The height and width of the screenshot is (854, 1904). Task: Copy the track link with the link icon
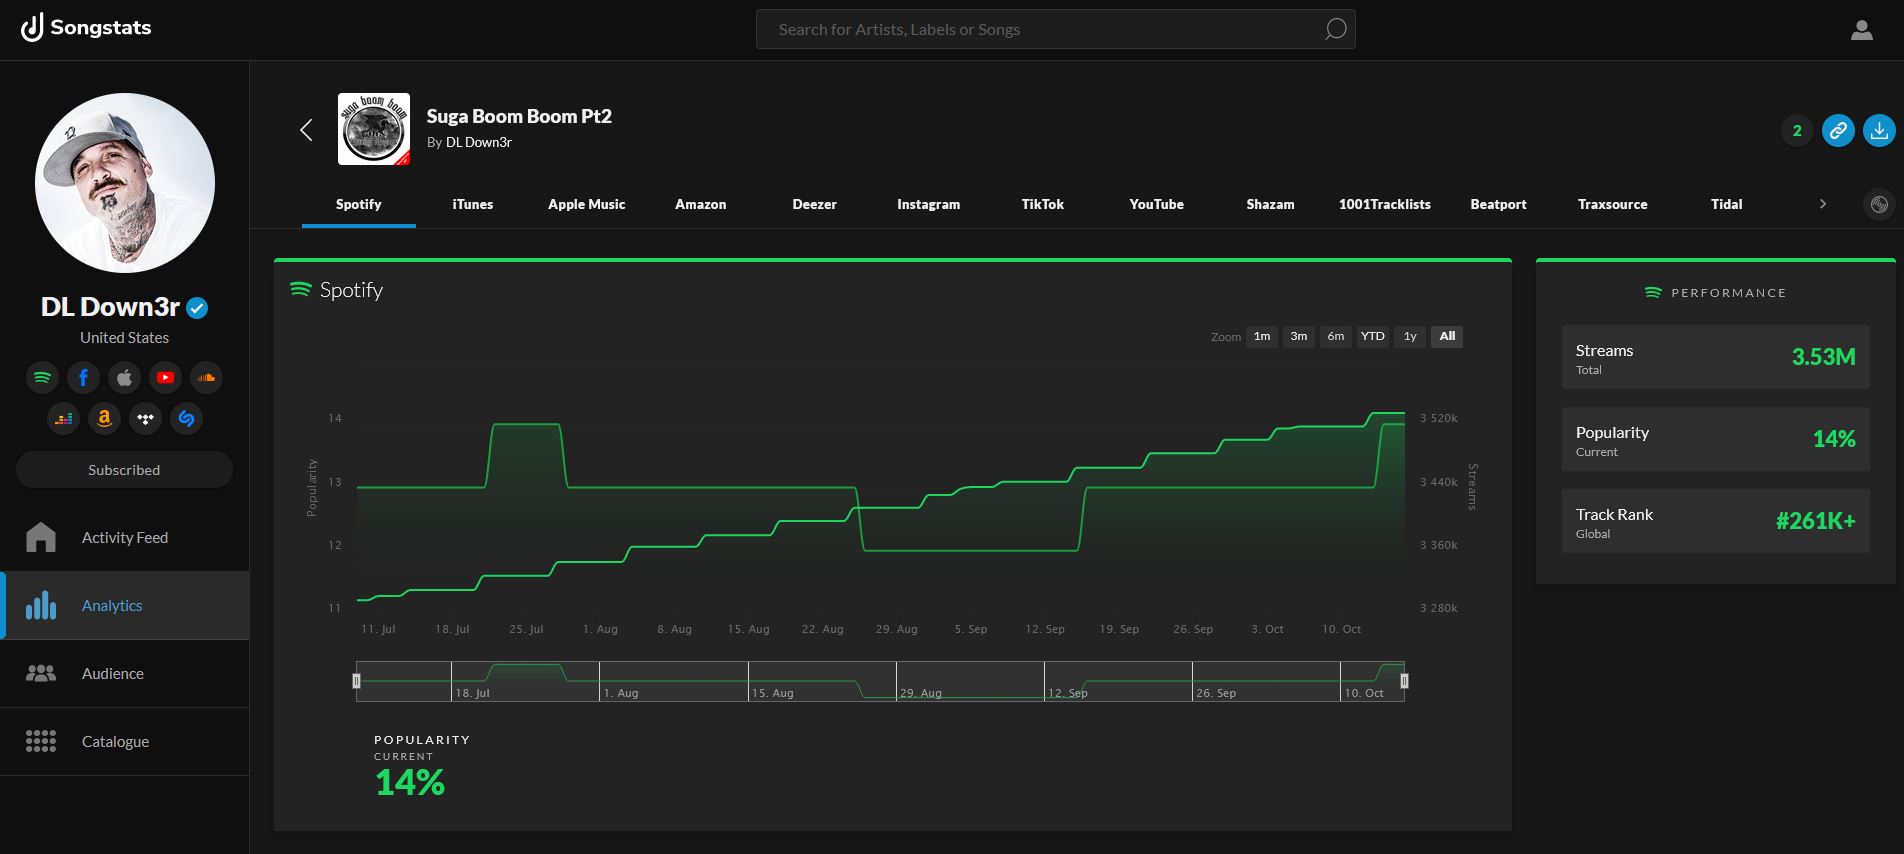coord(1838,130)
